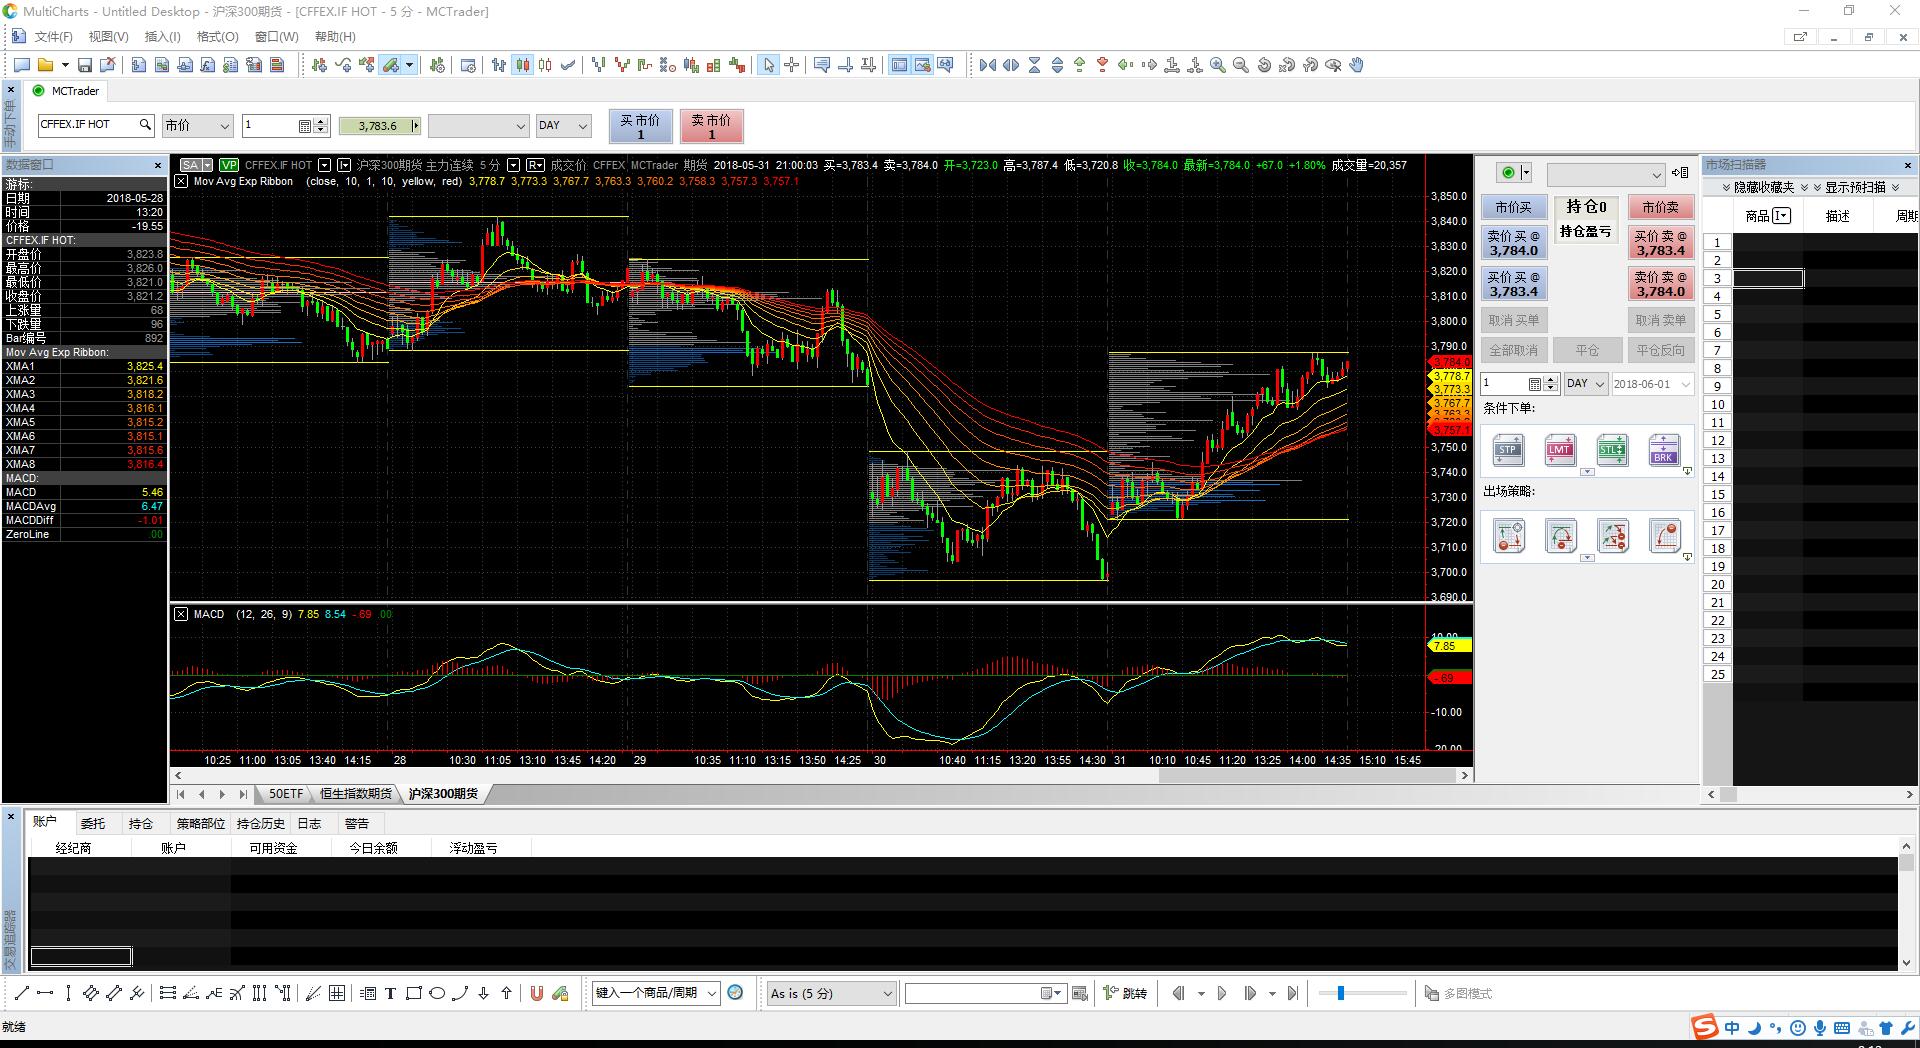Open the 文件(F) menu

53,37
